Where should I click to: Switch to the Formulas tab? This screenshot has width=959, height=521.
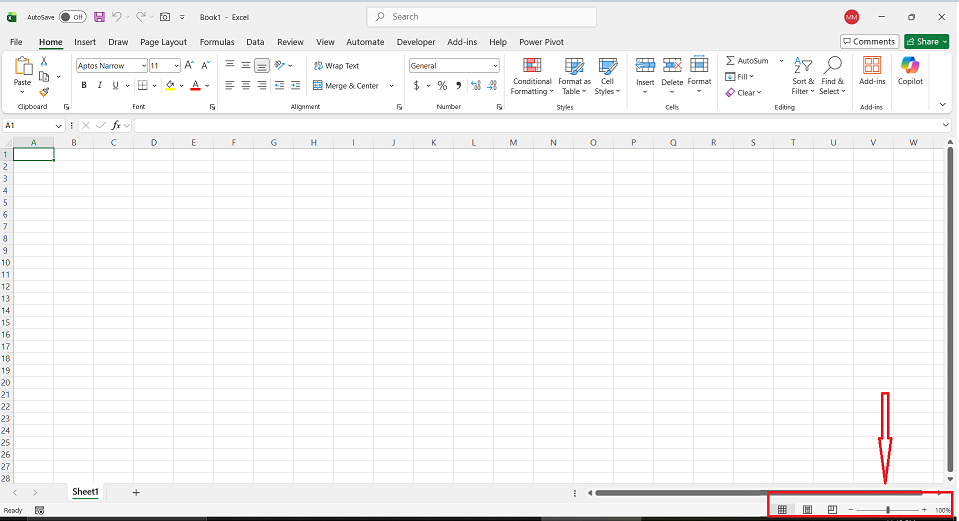pos(217,42)
